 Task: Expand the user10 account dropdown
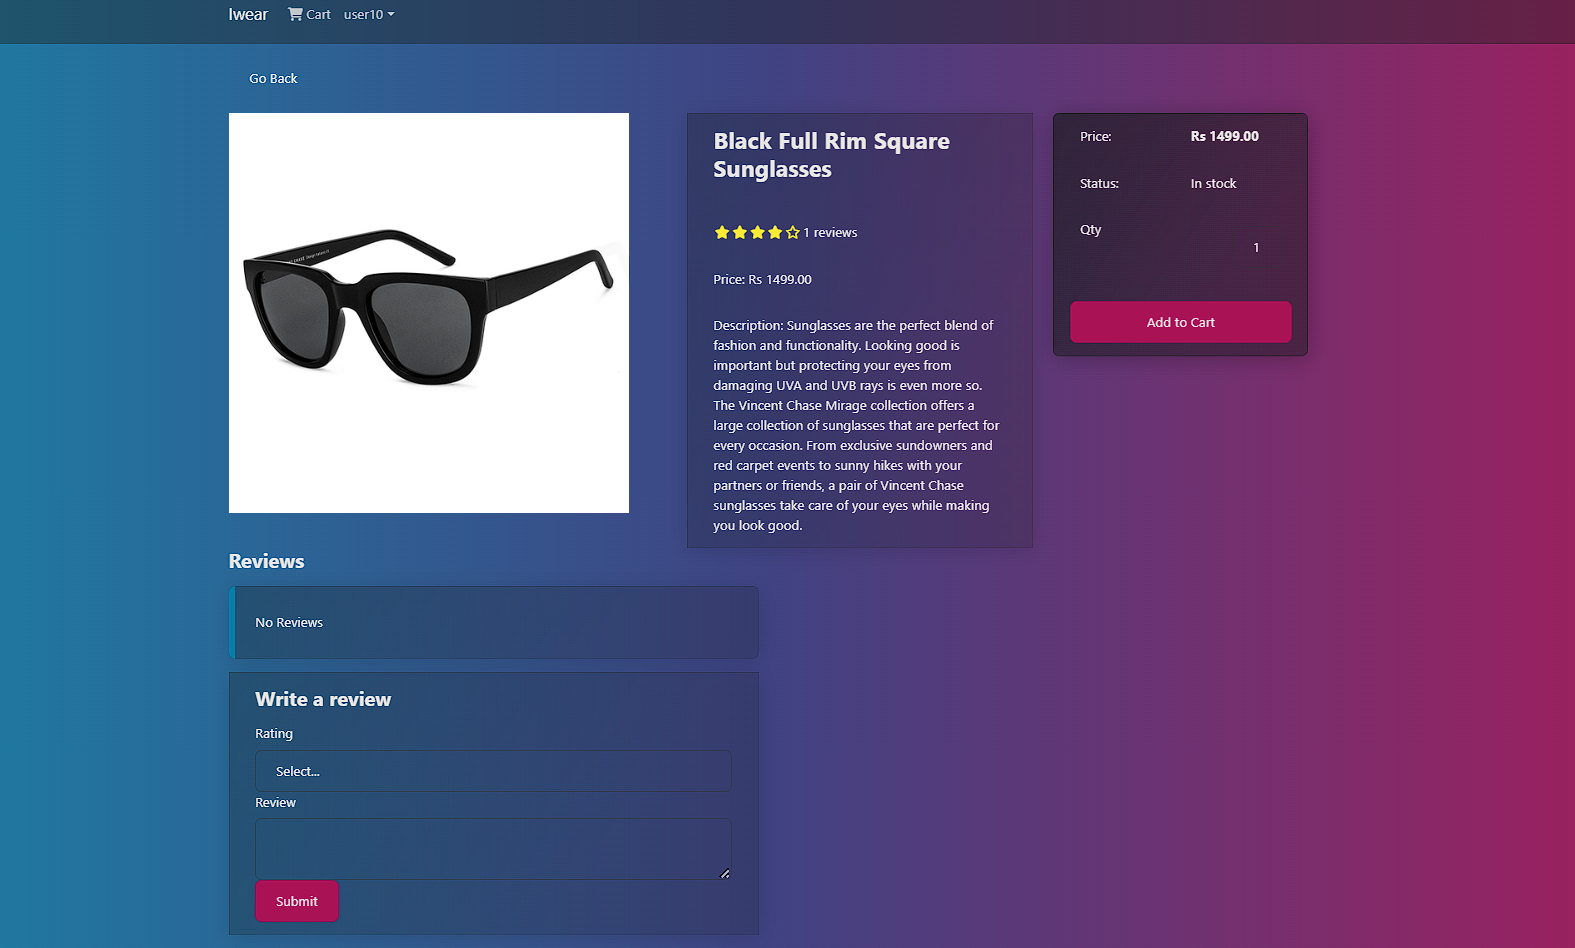tap(369, 14)
